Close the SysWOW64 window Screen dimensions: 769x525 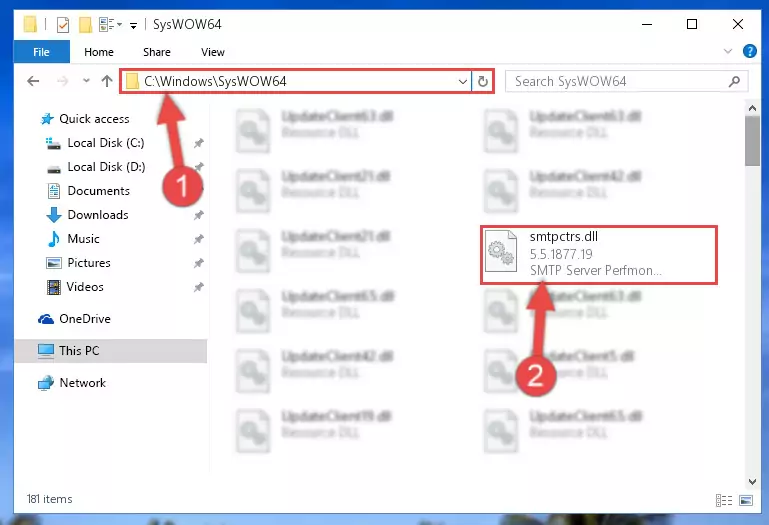click(x=738, y=24)
